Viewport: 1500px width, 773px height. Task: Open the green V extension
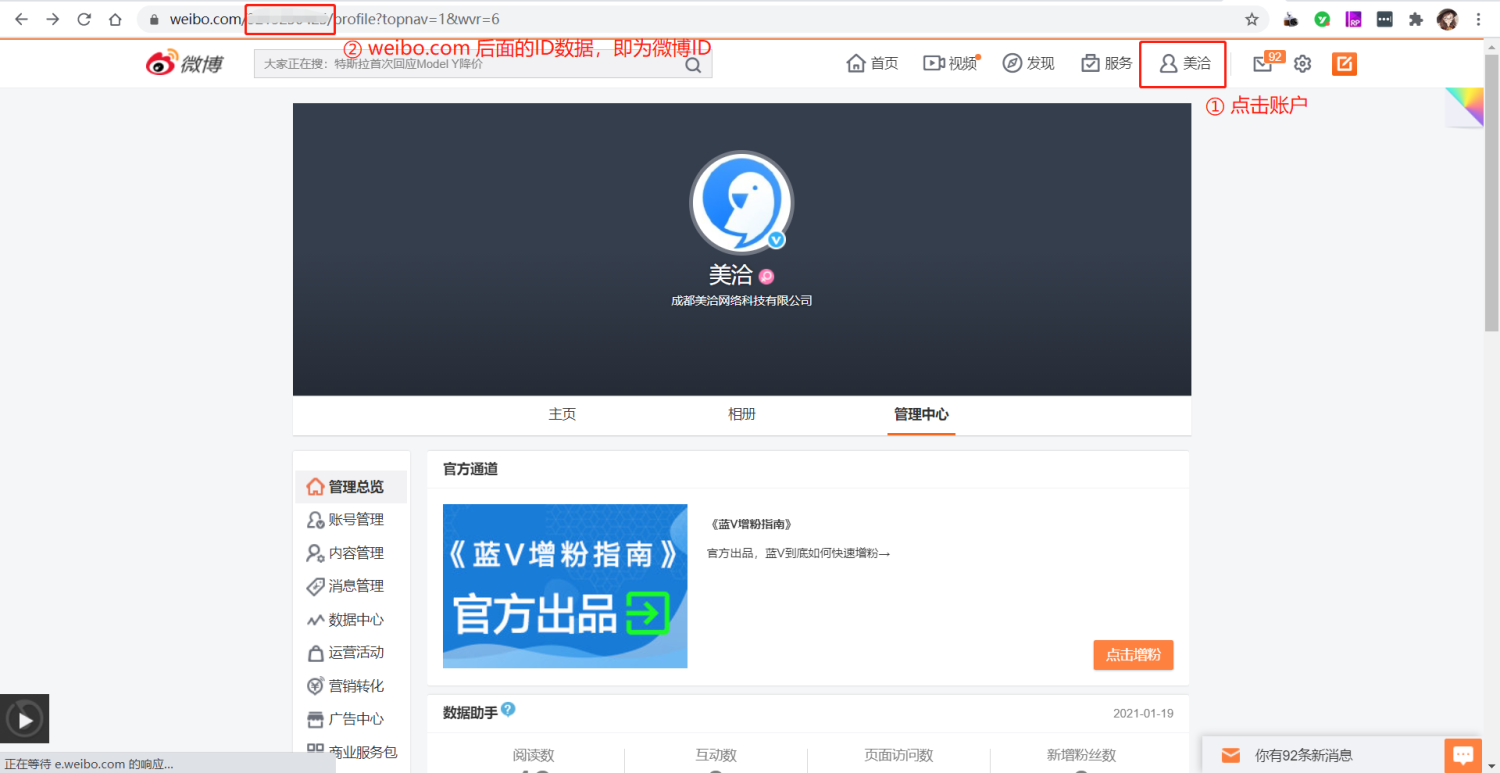pyautogui.click(x=1322, y=19)
